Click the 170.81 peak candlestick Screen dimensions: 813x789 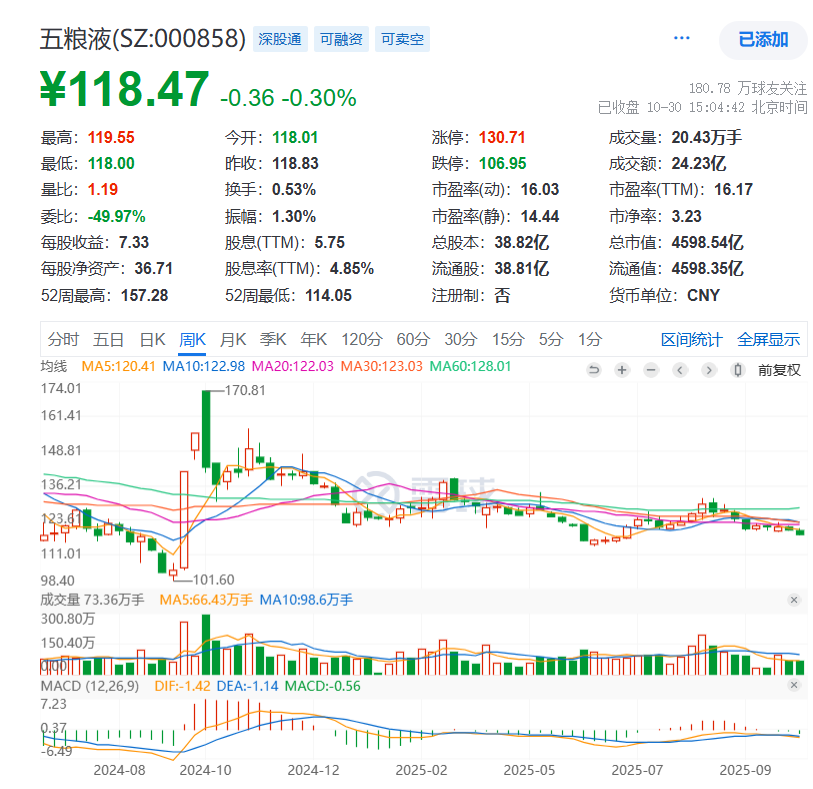[206, 430]
